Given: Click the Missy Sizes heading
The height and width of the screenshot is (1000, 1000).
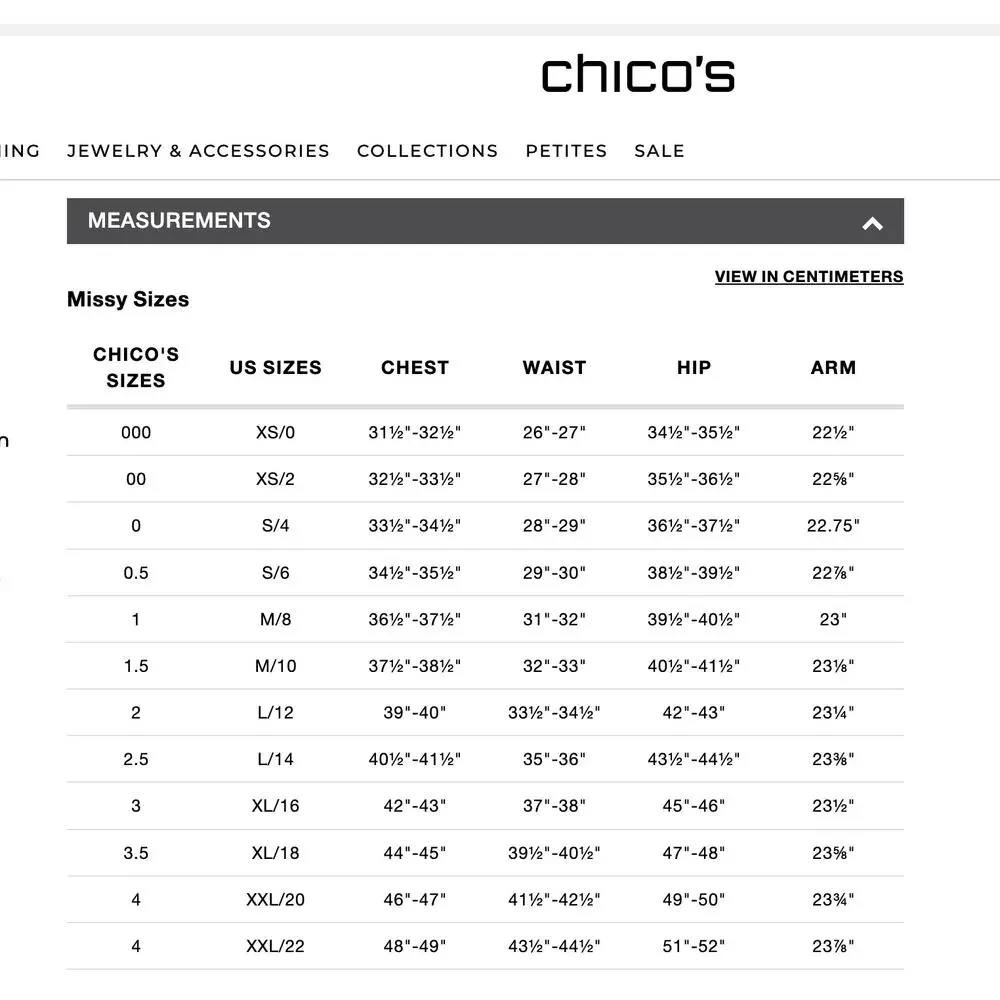Looking at the screenshot, I should [x=128, y=299].
